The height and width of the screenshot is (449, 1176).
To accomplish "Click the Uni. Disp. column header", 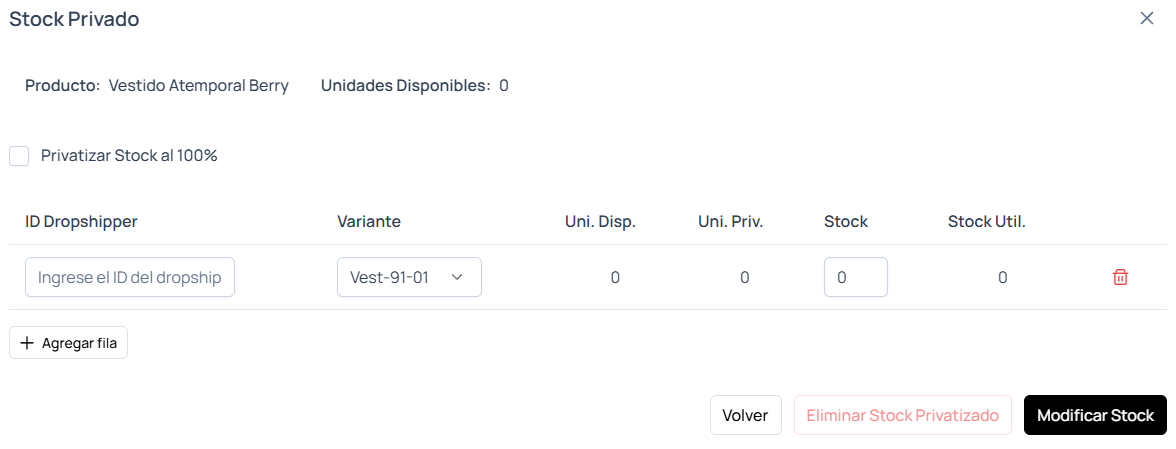I will (600, 222).
